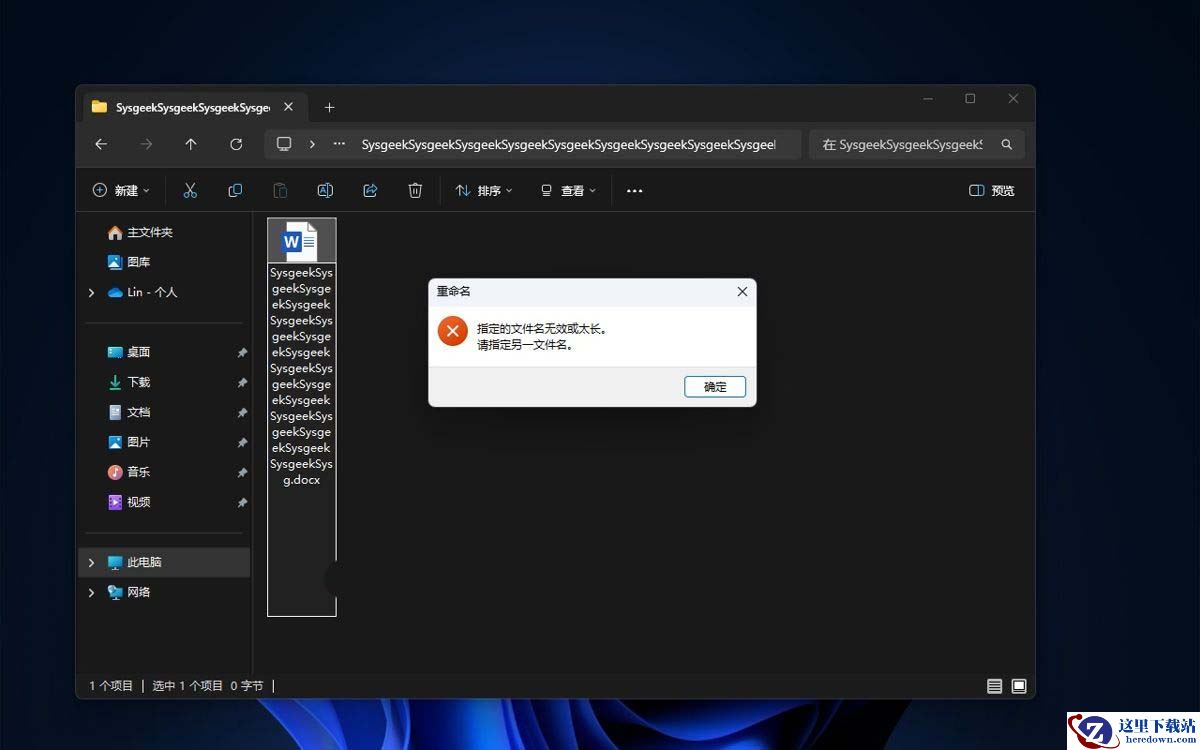The width and height of the screenshot is (1200, 750).
Task: Open 桌面 in quick access
Action: point(129,352)
